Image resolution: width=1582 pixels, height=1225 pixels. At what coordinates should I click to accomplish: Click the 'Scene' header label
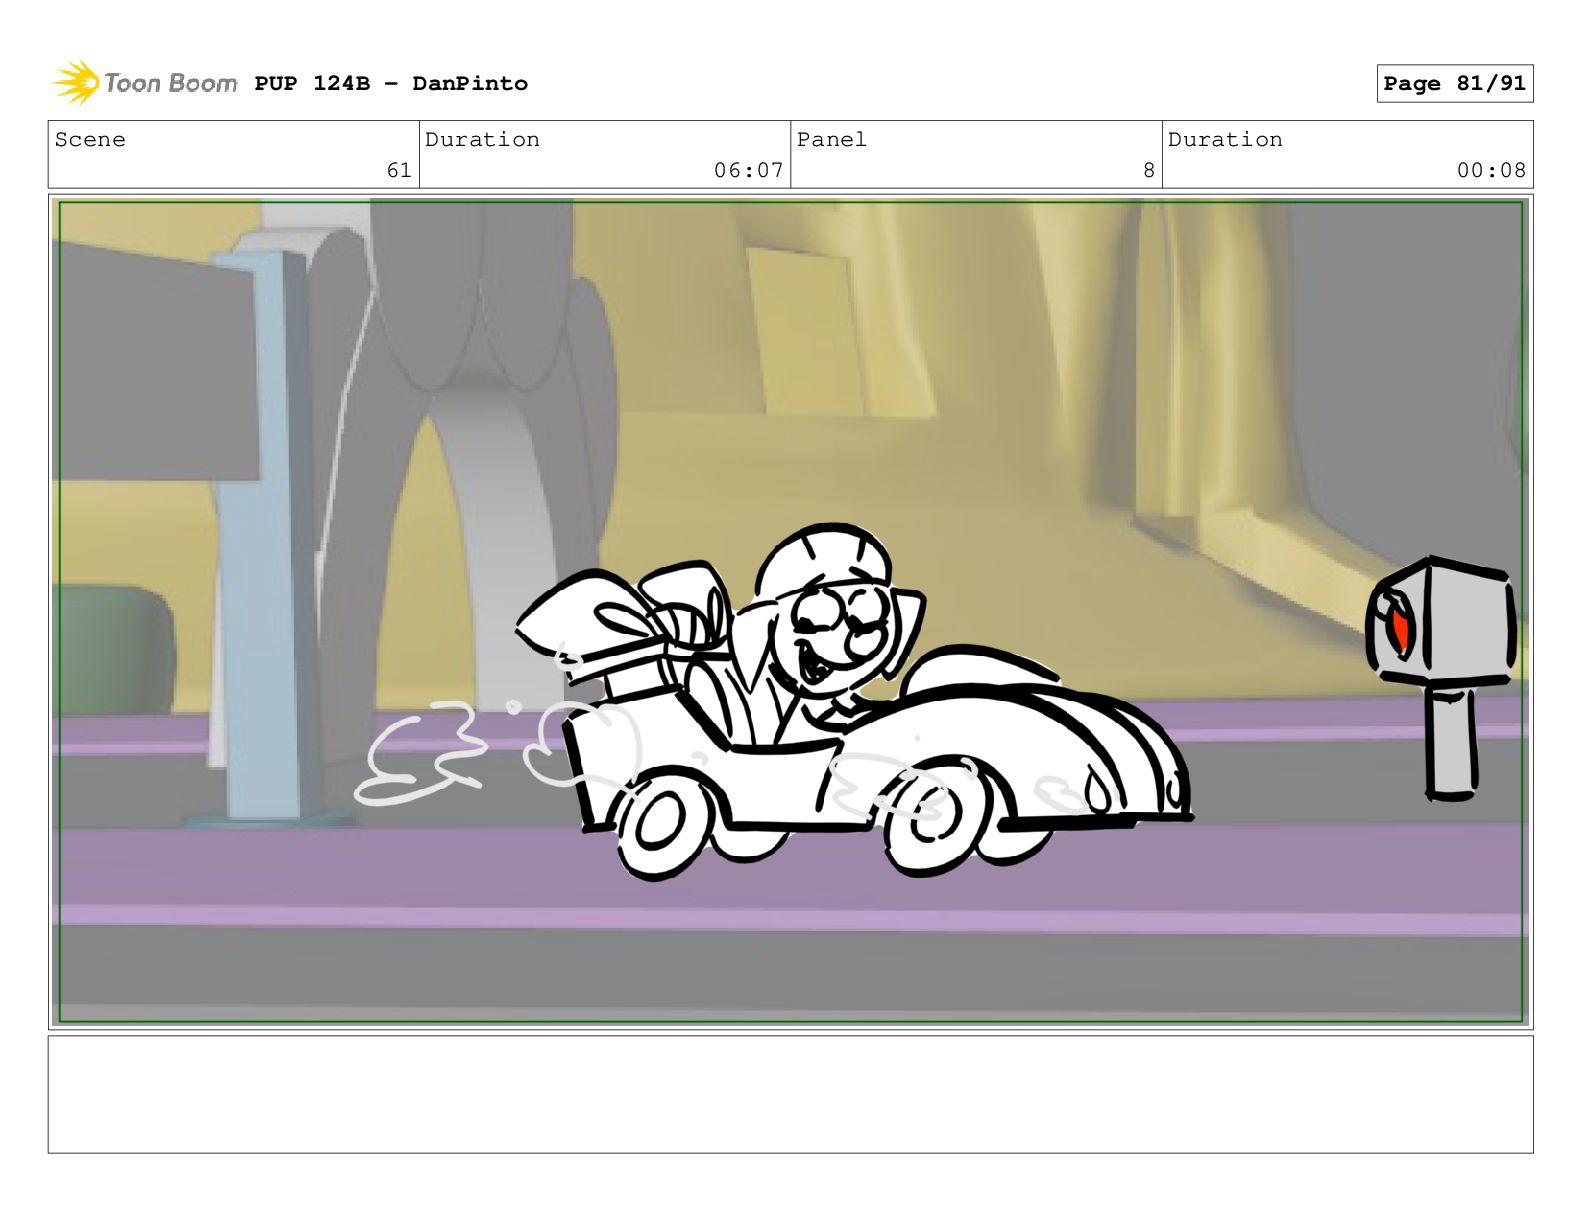pos(90,139)
